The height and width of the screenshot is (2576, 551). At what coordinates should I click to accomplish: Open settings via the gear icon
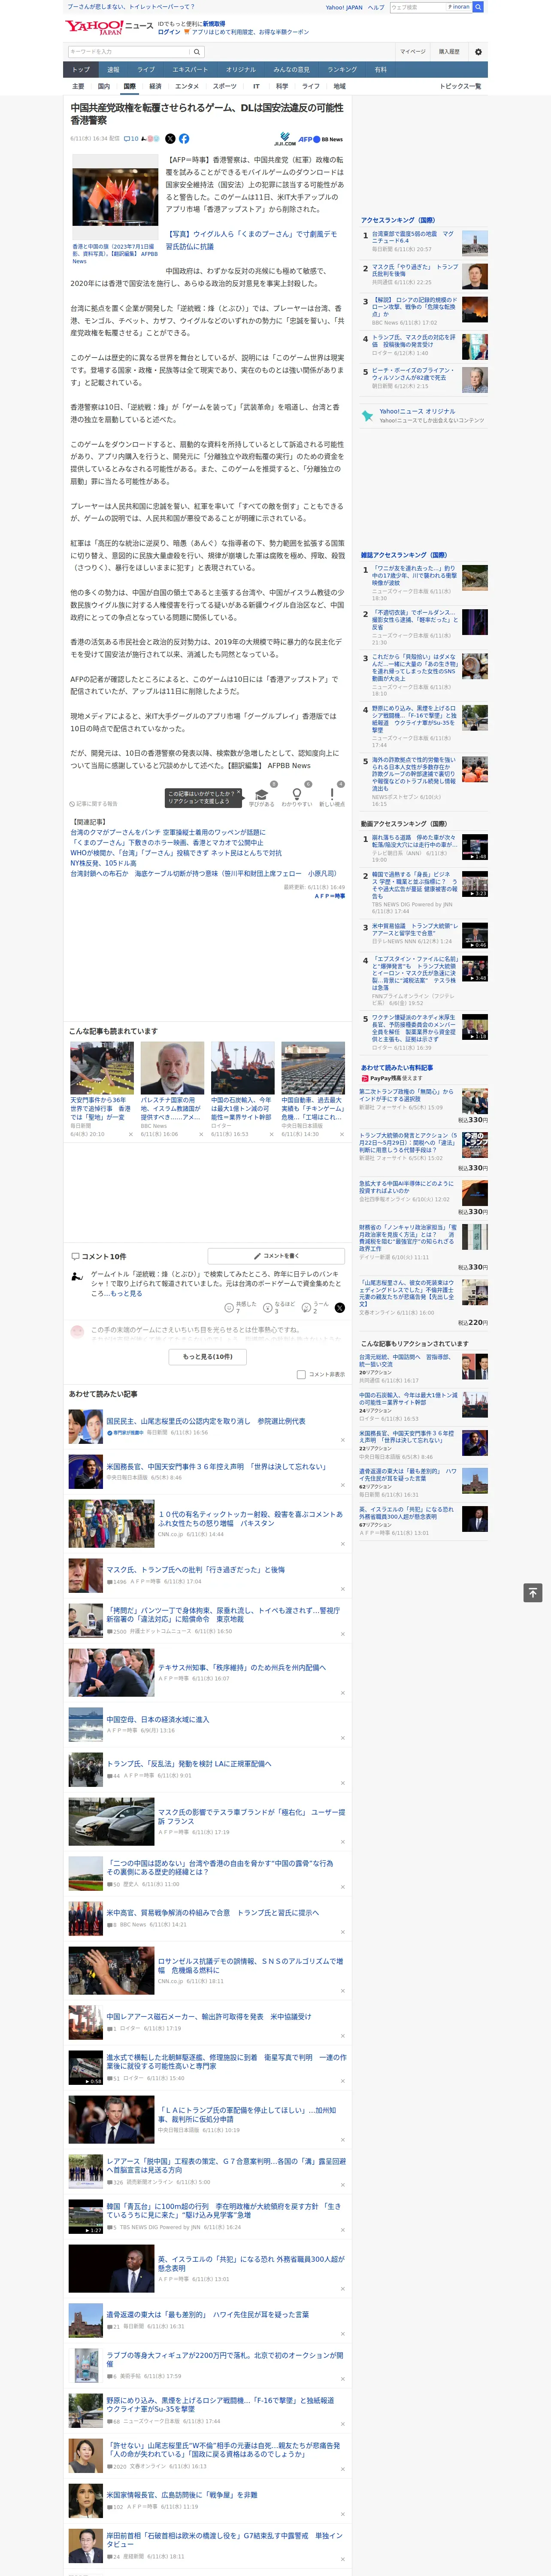click(478, 52)
